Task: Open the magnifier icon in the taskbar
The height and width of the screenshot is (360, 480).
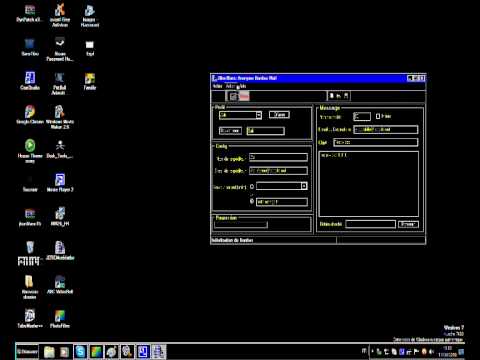Action: tap(127, 352)
